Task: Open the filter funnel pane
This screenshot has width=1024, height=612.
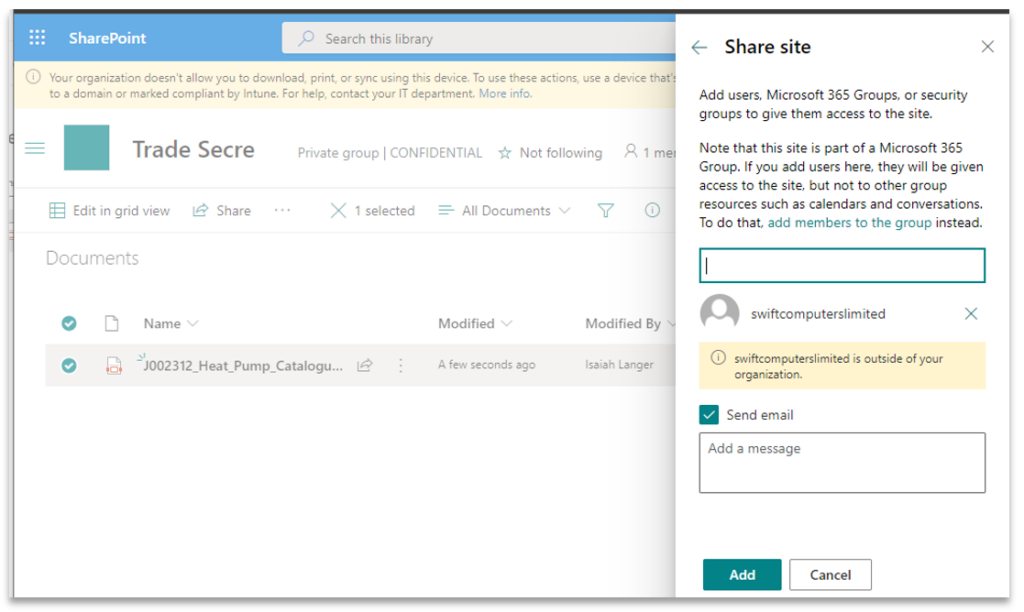Action: pyautogui.click(x=605, y=210)
